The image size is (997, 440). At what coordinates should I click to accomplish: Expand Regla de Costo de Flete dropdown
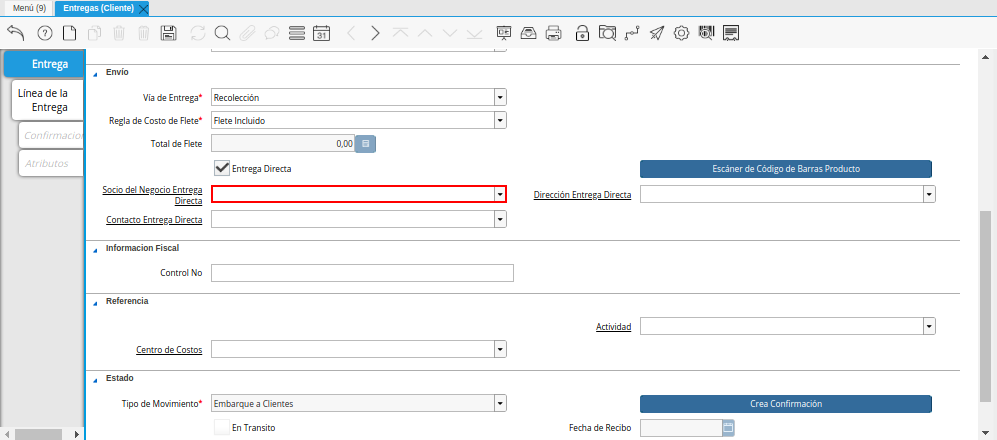click(500, 120)
